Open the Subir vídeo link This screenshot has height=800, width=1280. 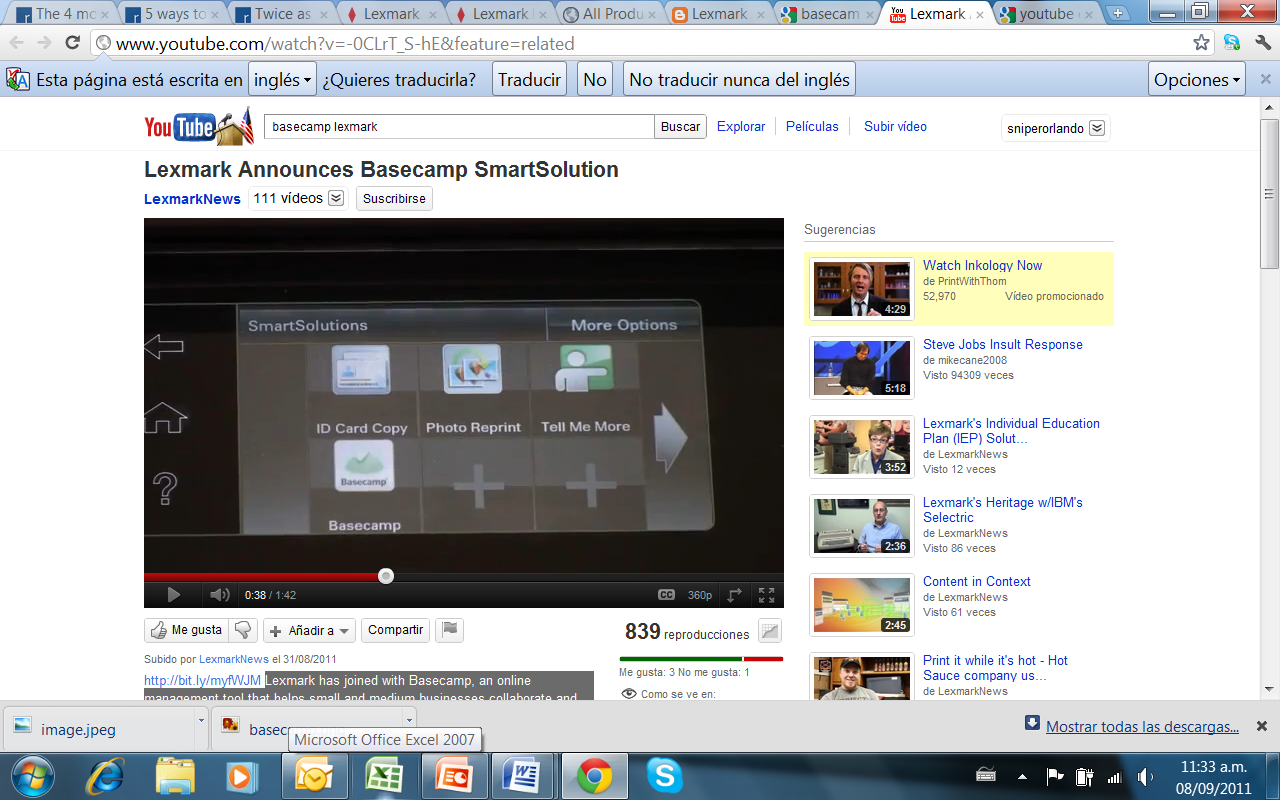[895, 127]
